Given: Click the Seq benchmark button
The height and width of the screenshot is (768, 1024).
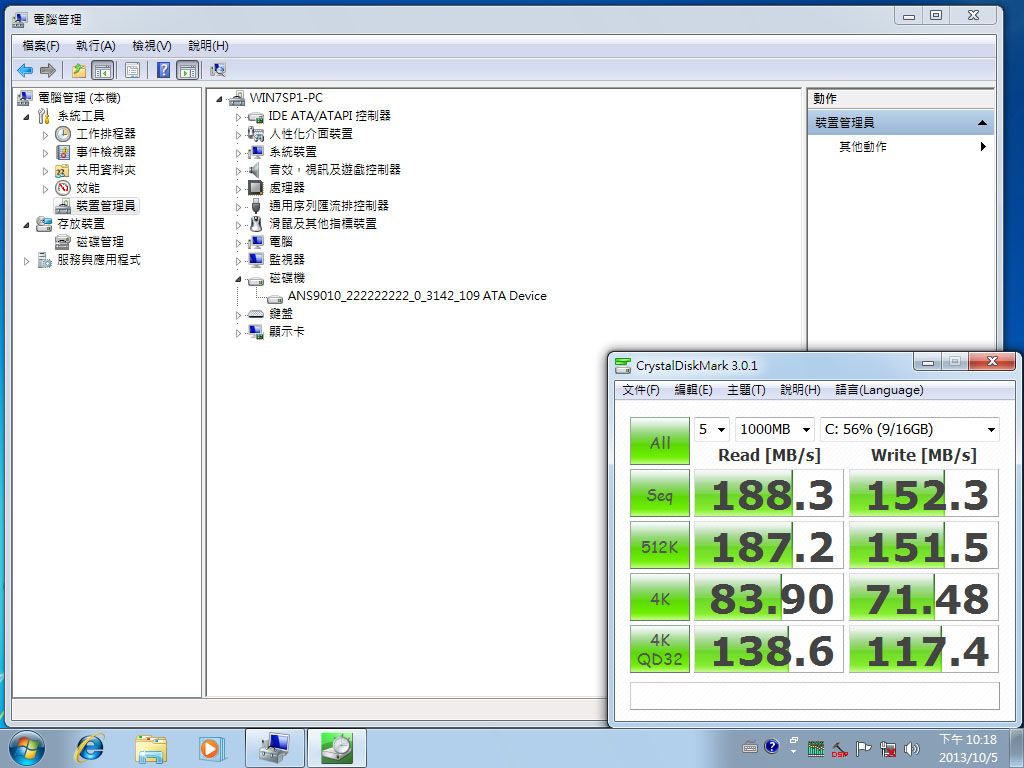Looking at the screenshot, I should click(x=660, y=494).
